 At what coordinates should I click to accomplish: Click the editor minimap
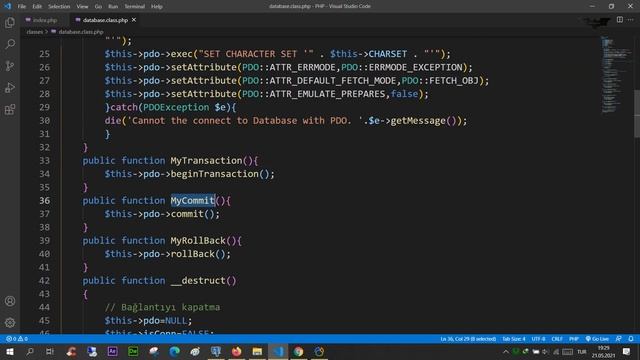click(x=616, y=74)
